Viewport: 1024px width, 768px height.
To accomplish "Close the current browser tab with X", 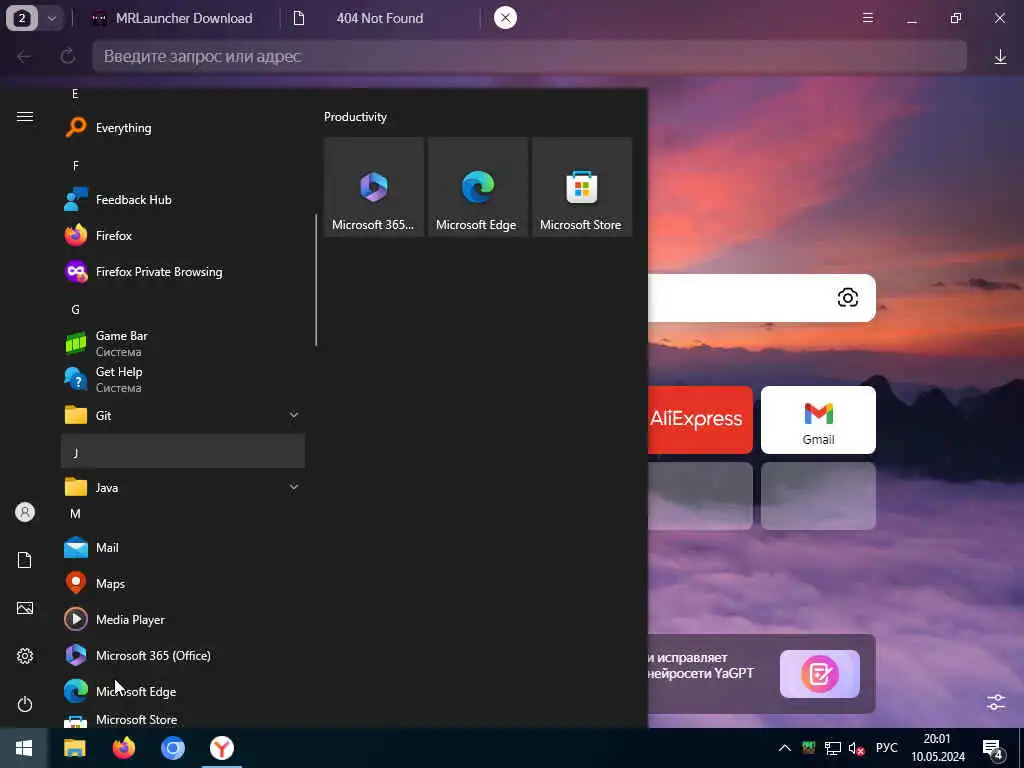I will point(505,18).
